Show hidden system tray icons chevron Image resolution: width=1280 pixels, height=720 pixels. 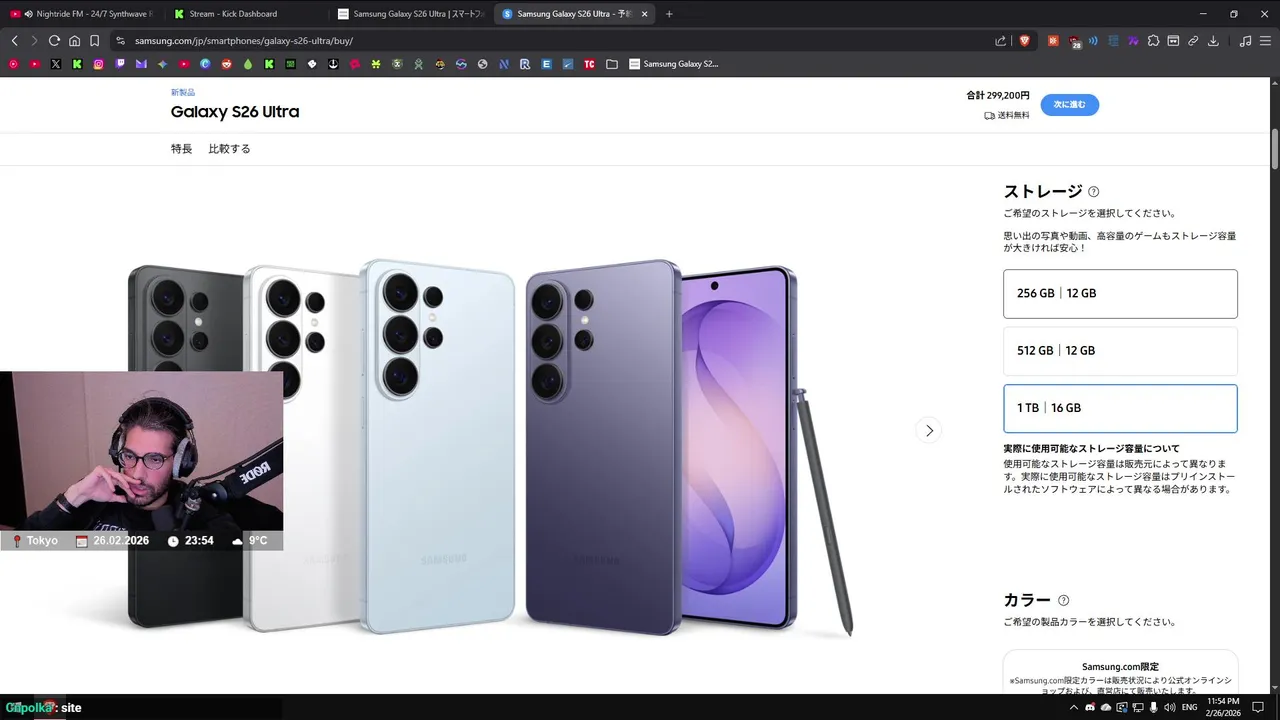(1074, 707)
